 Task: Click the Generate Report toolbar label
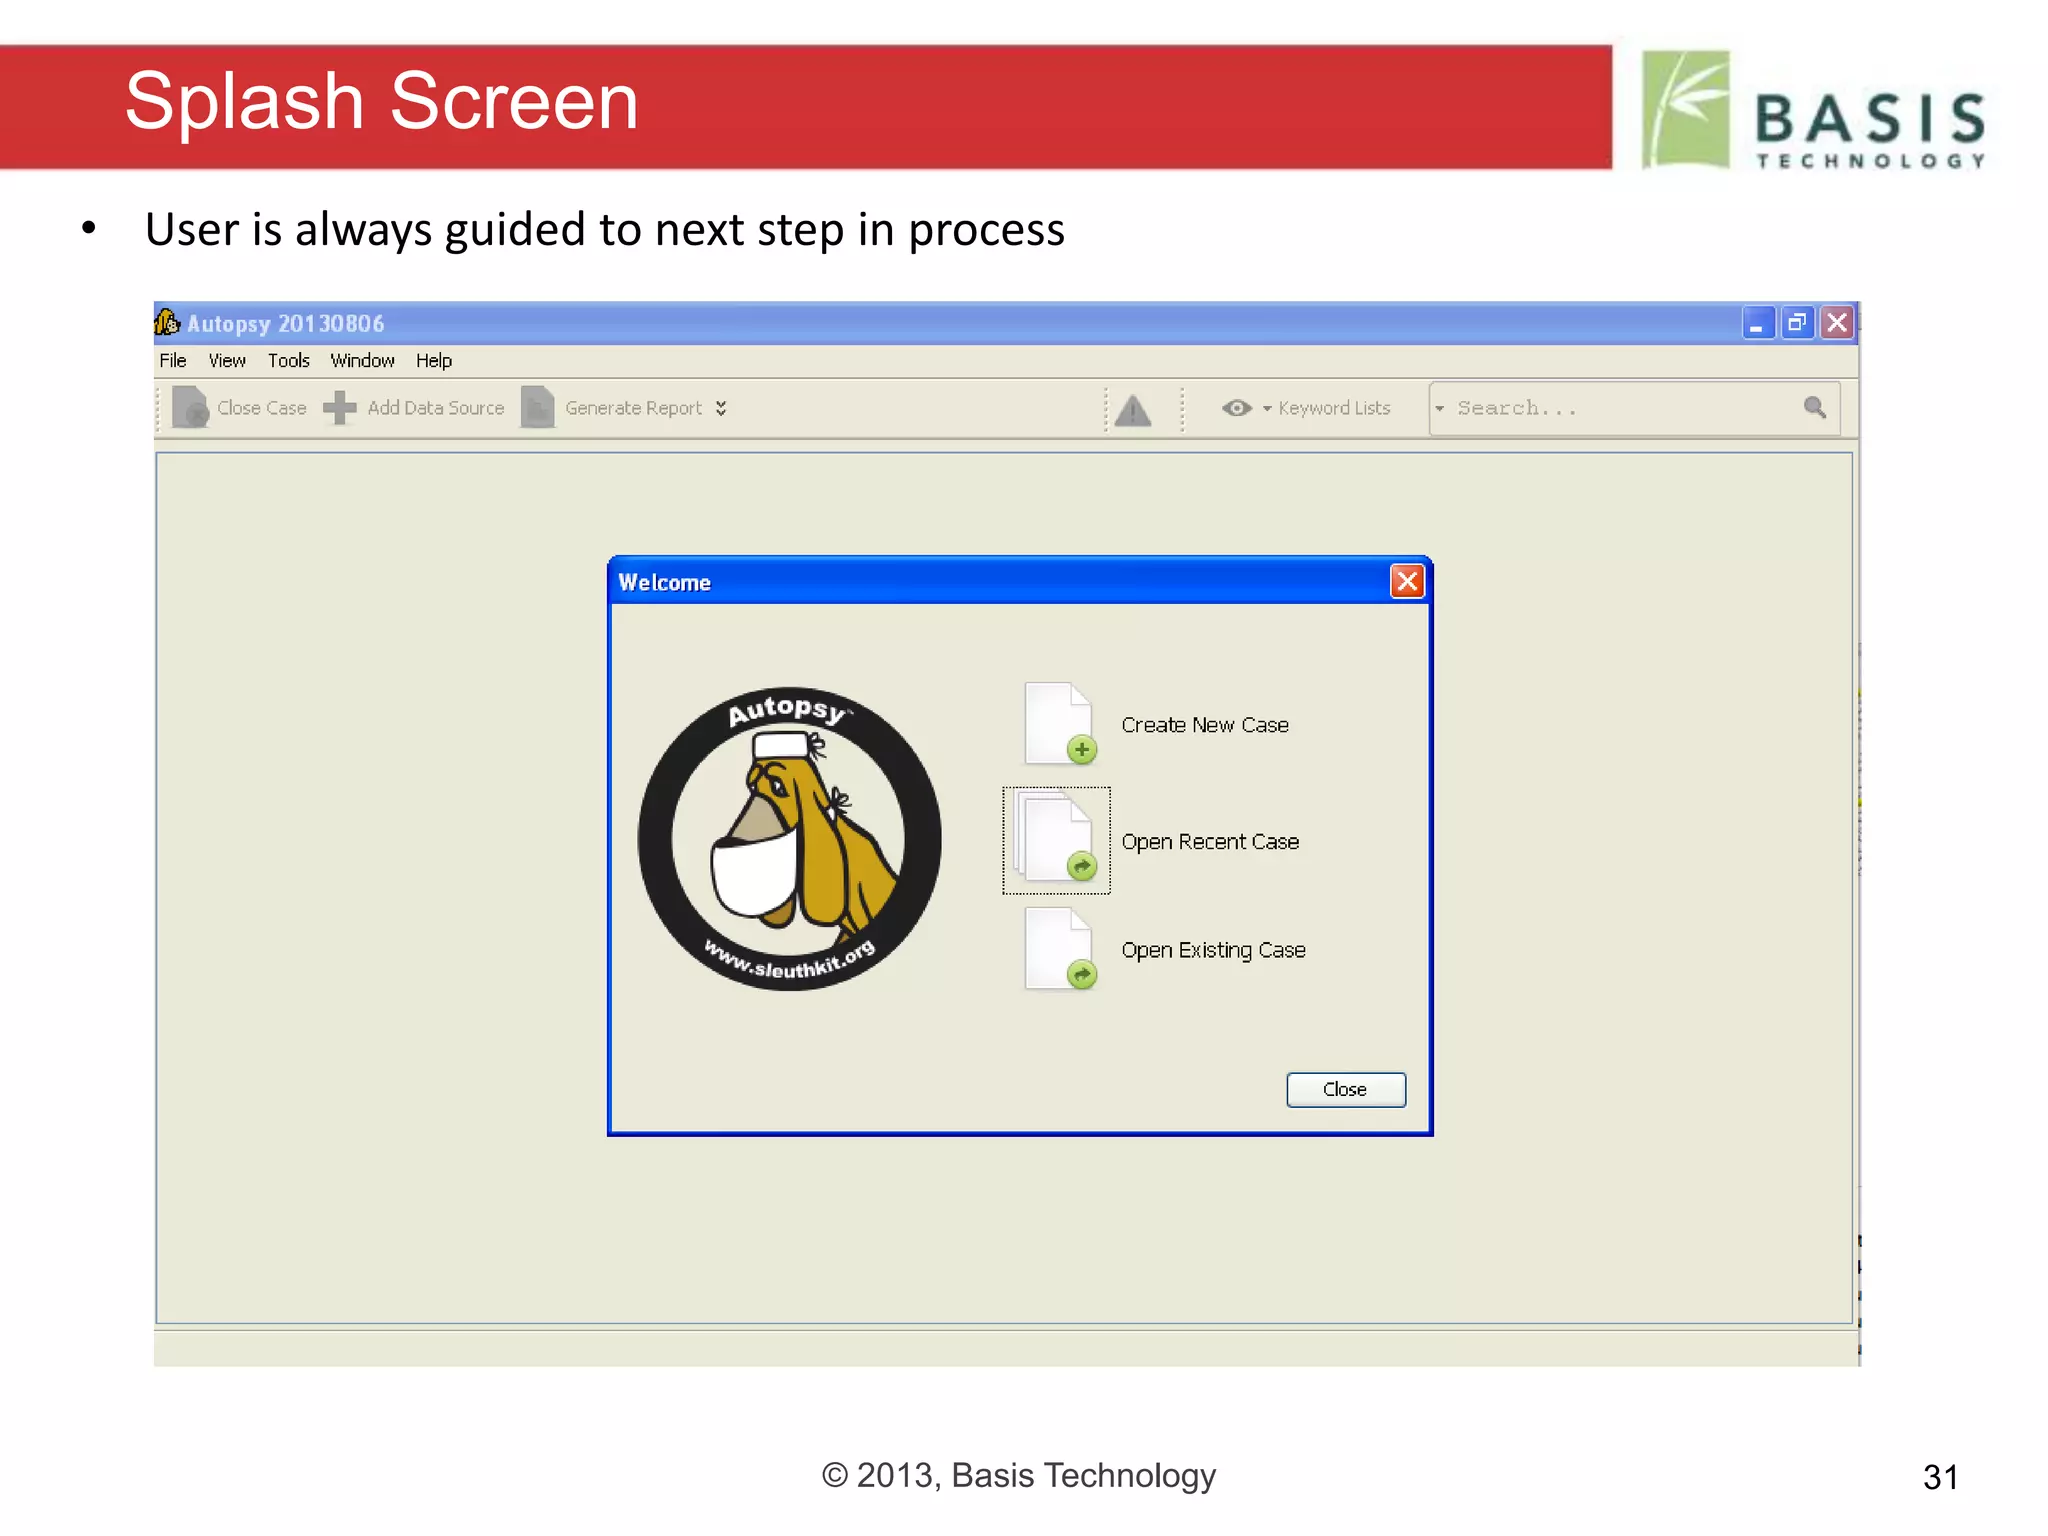(633, 408)
